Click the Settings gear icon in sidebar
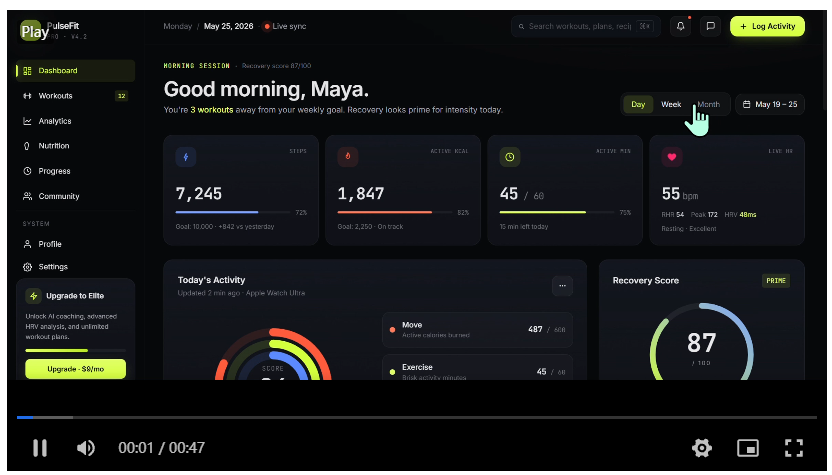The width and height of the screenshot is (832, 475). click(x=27, y=267)
